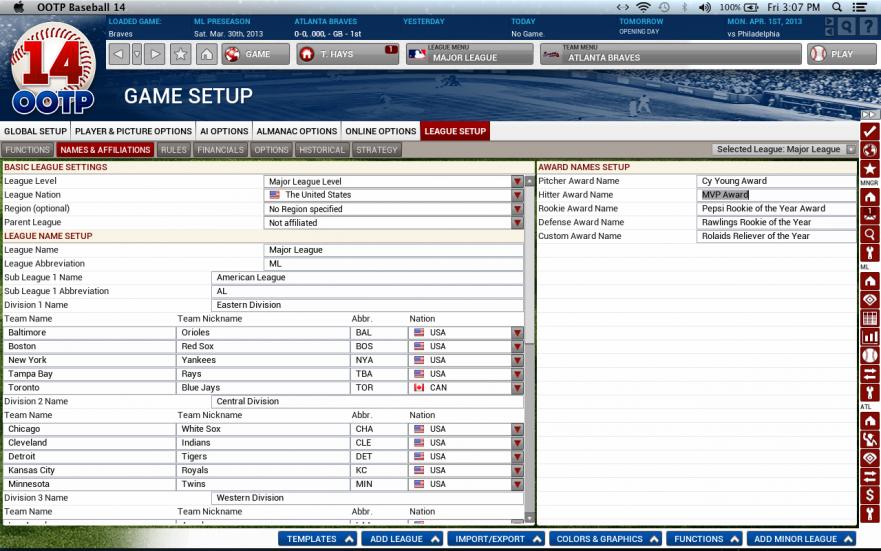
Task: Open the League Level dropdown
Action: (517, 181)
